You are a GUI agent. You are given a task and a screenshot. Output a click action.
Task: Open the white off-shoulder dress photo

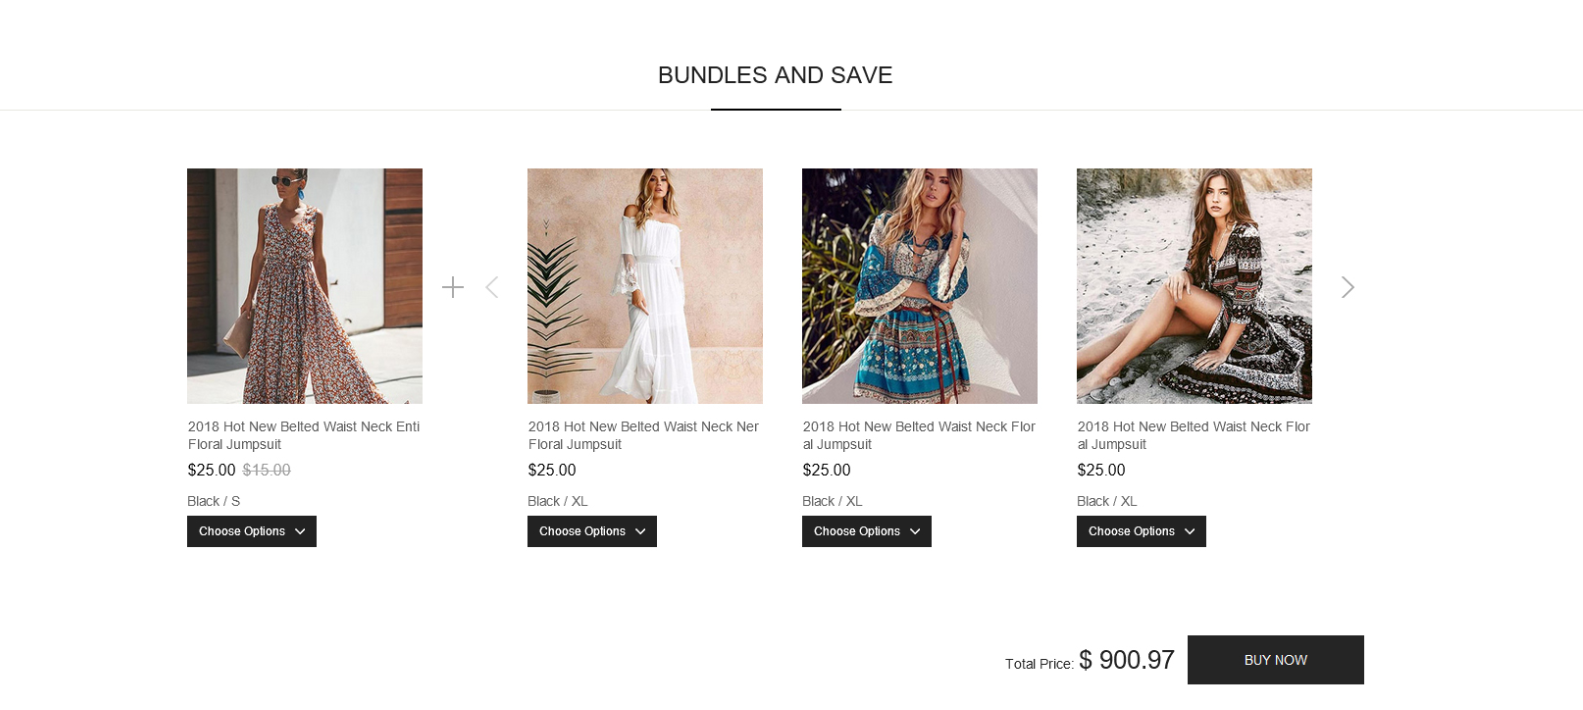tap(644, 286)
